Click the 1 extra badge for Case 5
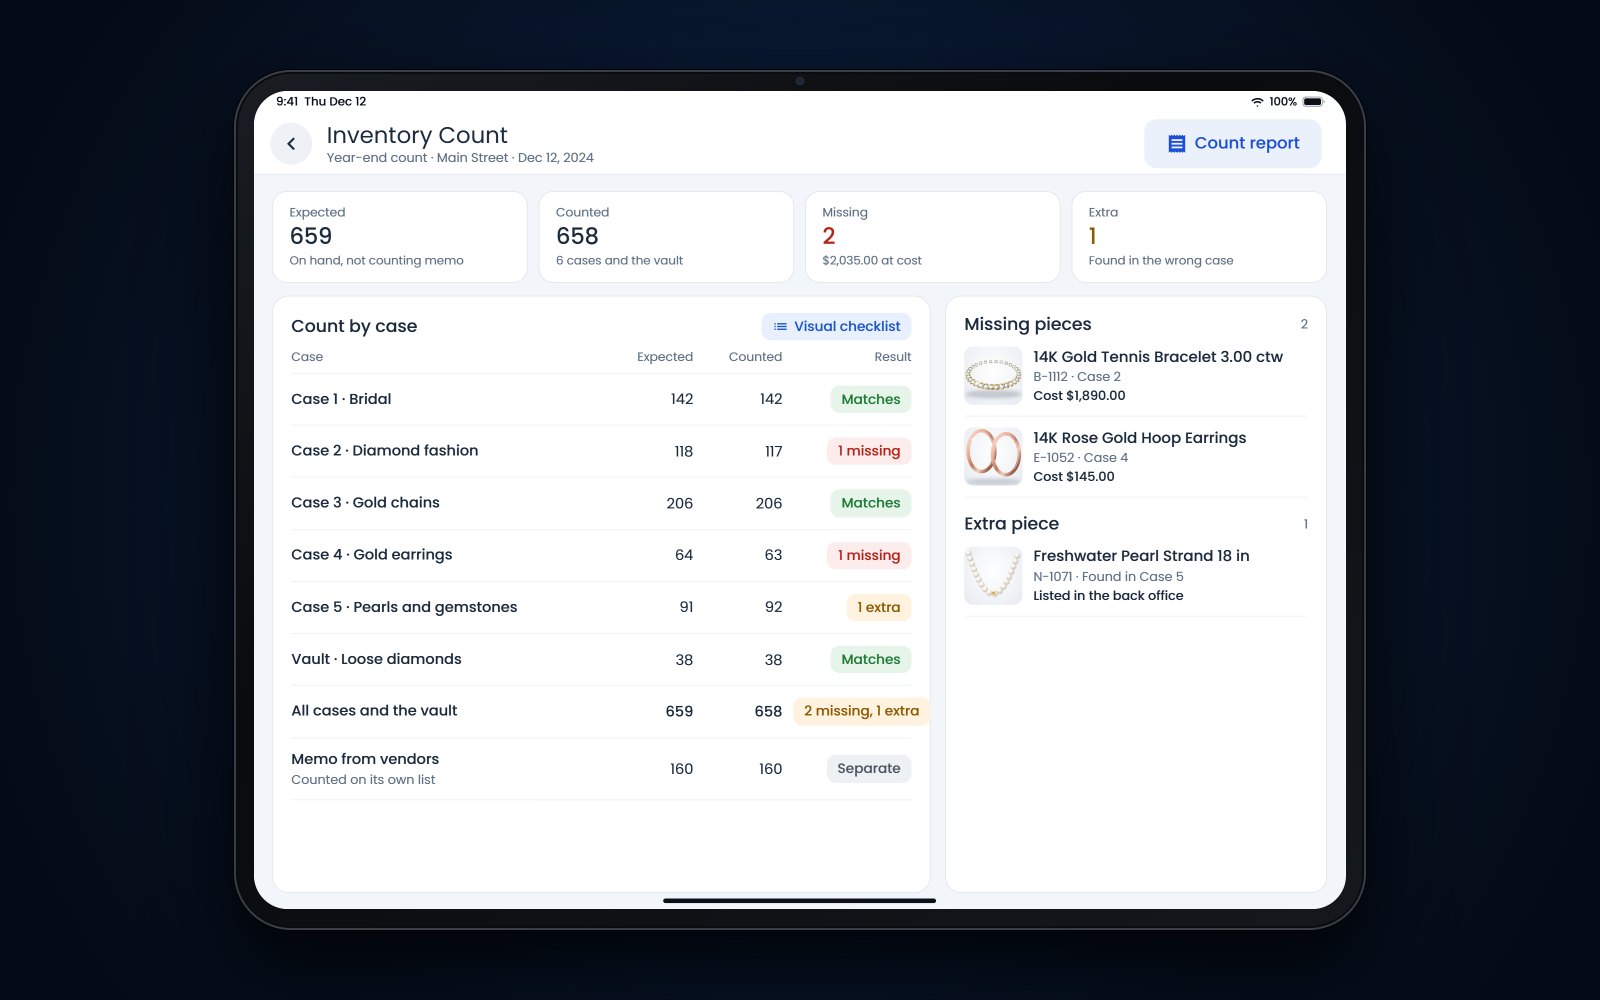Screen dimensions: 1600x1000 click(878, 607)
